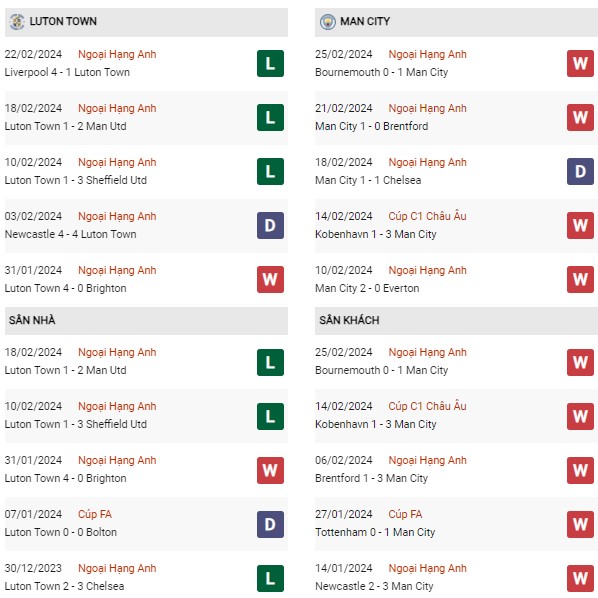Click the D badge for Newcastle 4-4 Luton Town
Screen dimensions: 598x598
click(270, 225)
